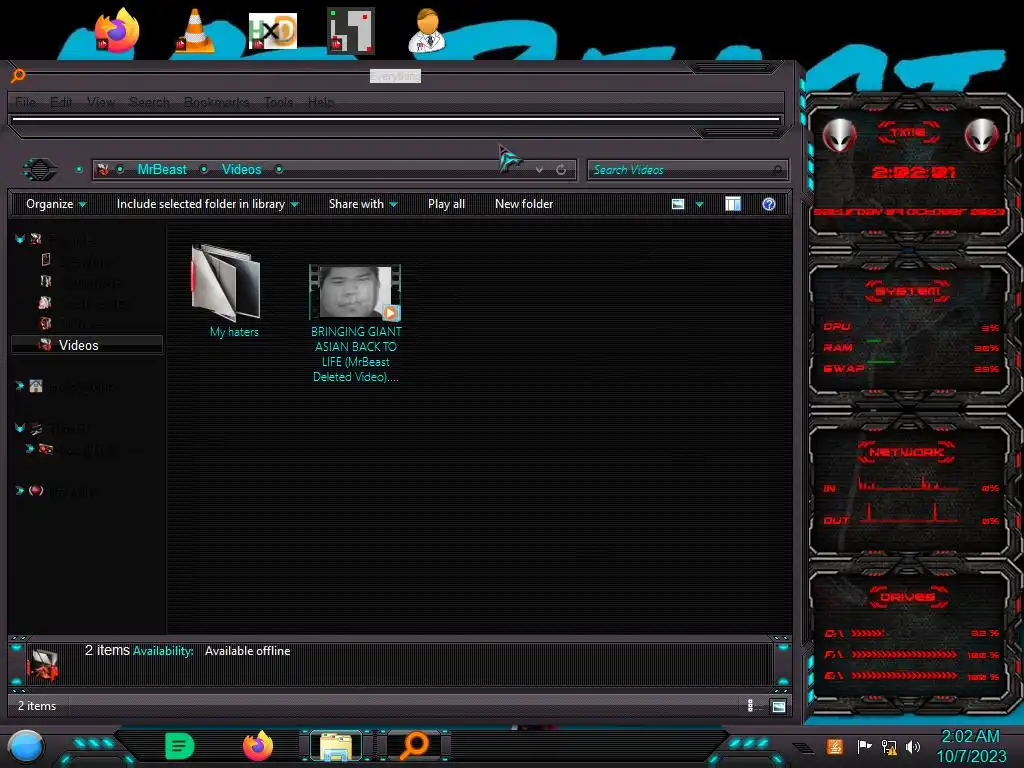Click details view icon in status bar
This screenshot has width=1024, height=768.
(x=750, y=706)
